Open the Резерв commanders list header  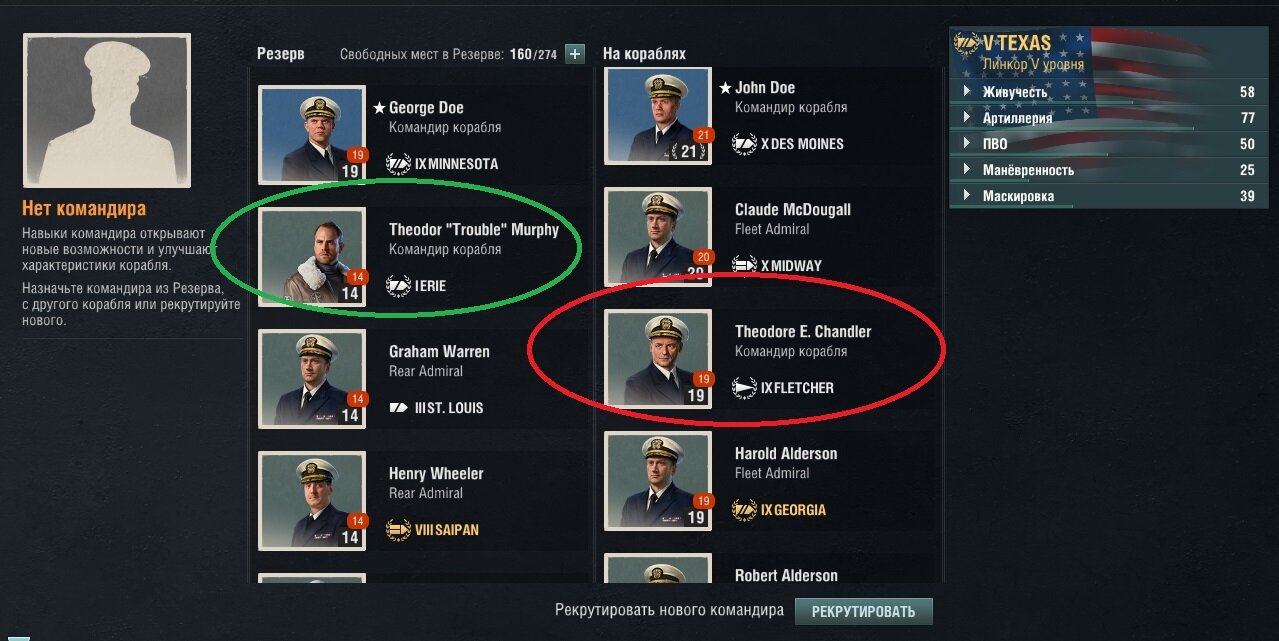click(280, 54)
